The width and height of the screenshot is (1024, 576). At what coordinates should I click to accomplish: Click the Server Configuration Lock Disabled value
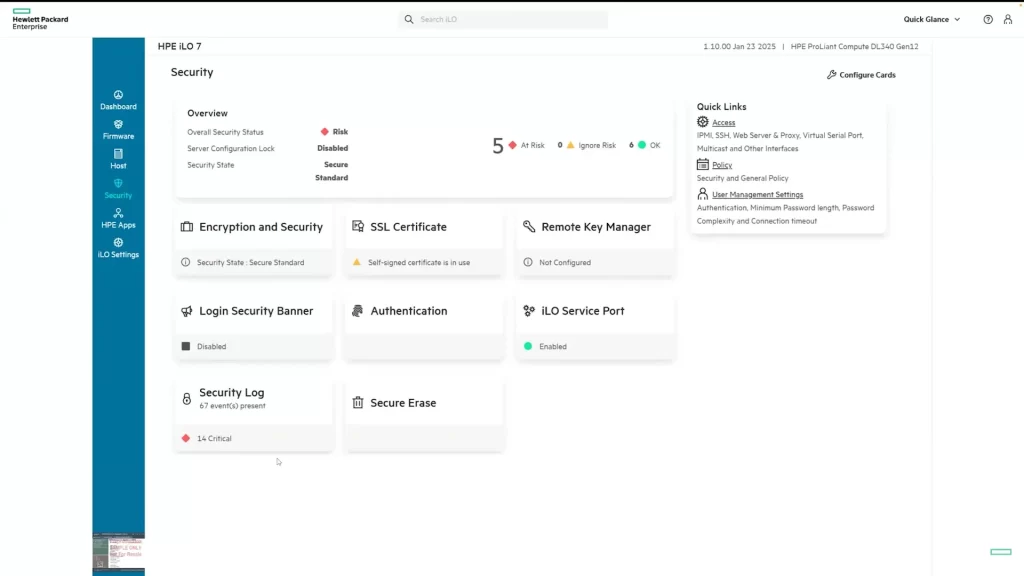[332, 148]
